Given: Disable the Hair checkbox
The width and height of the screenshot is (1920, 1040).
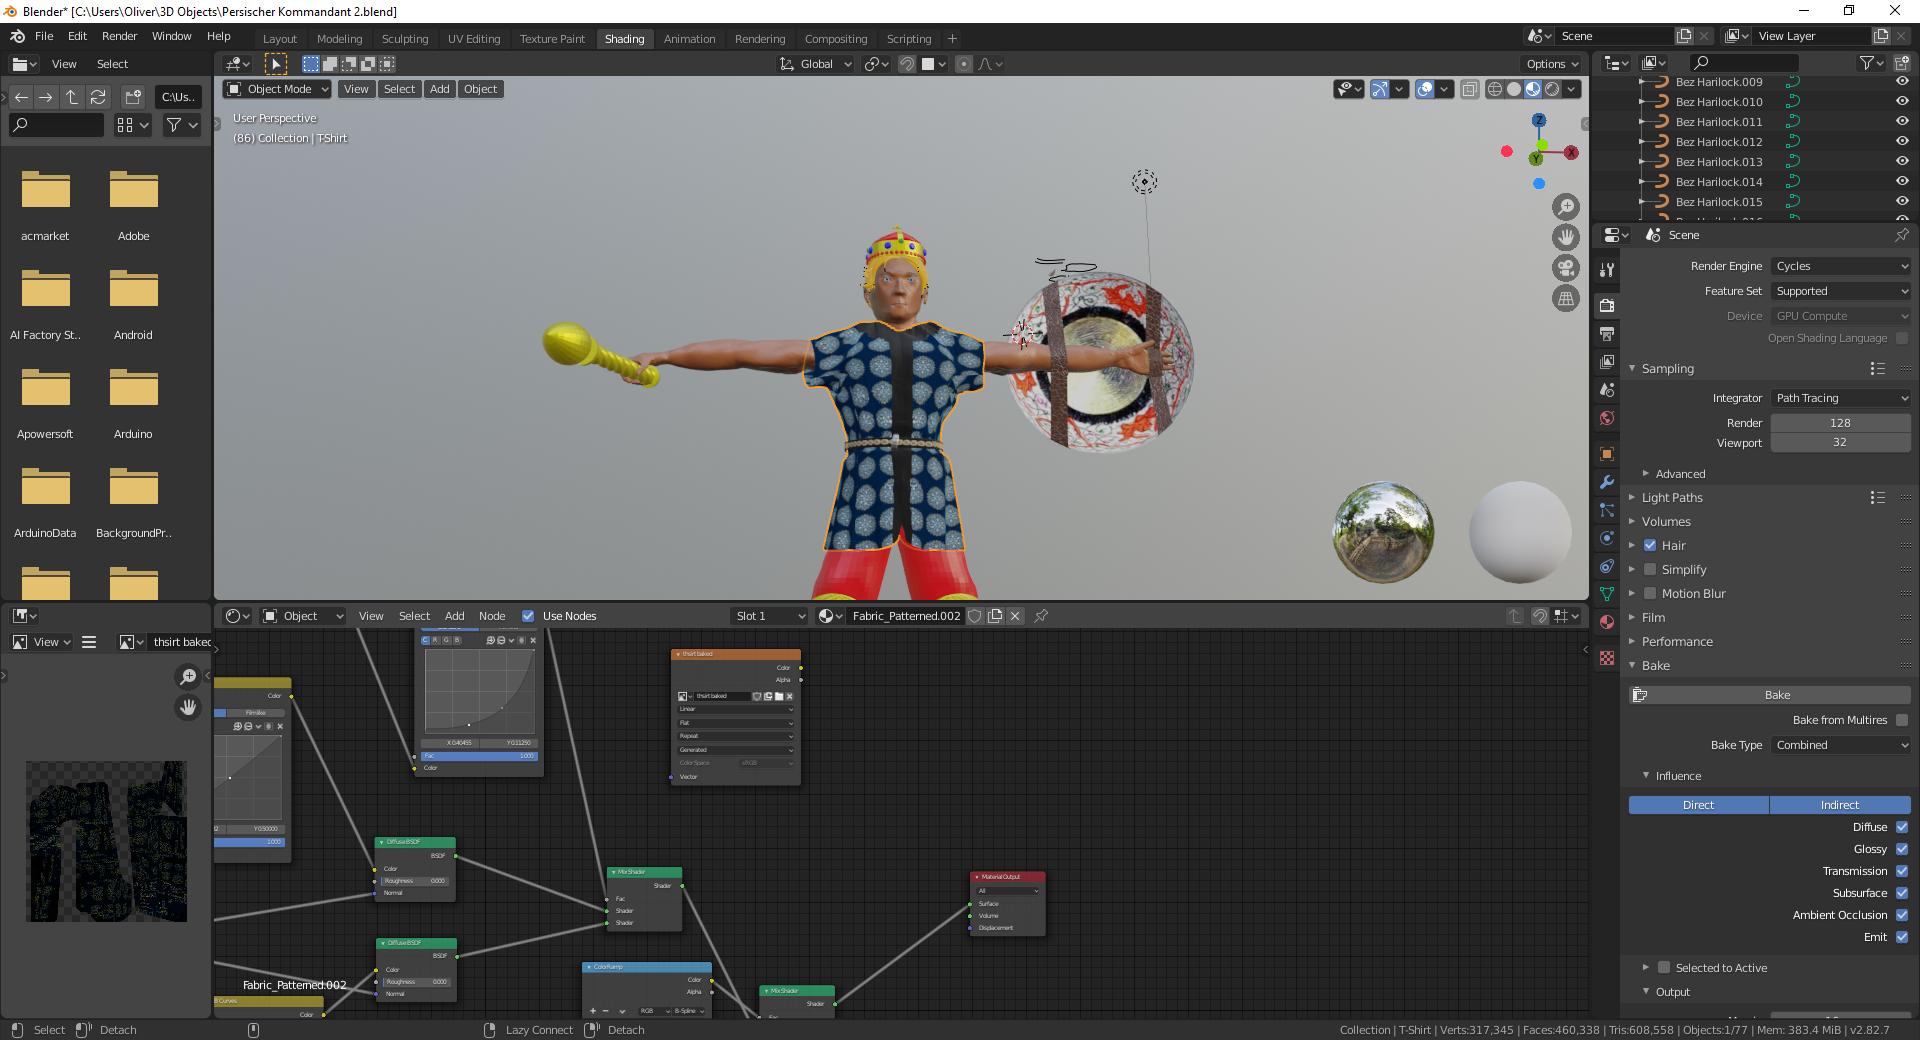Looking at the screenshot, I should coord(1650,545).
